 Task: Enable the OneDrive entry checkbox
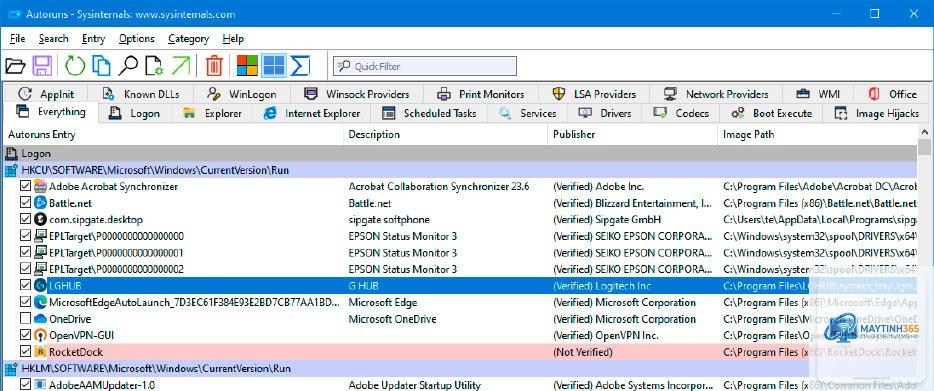pos(25,319)
